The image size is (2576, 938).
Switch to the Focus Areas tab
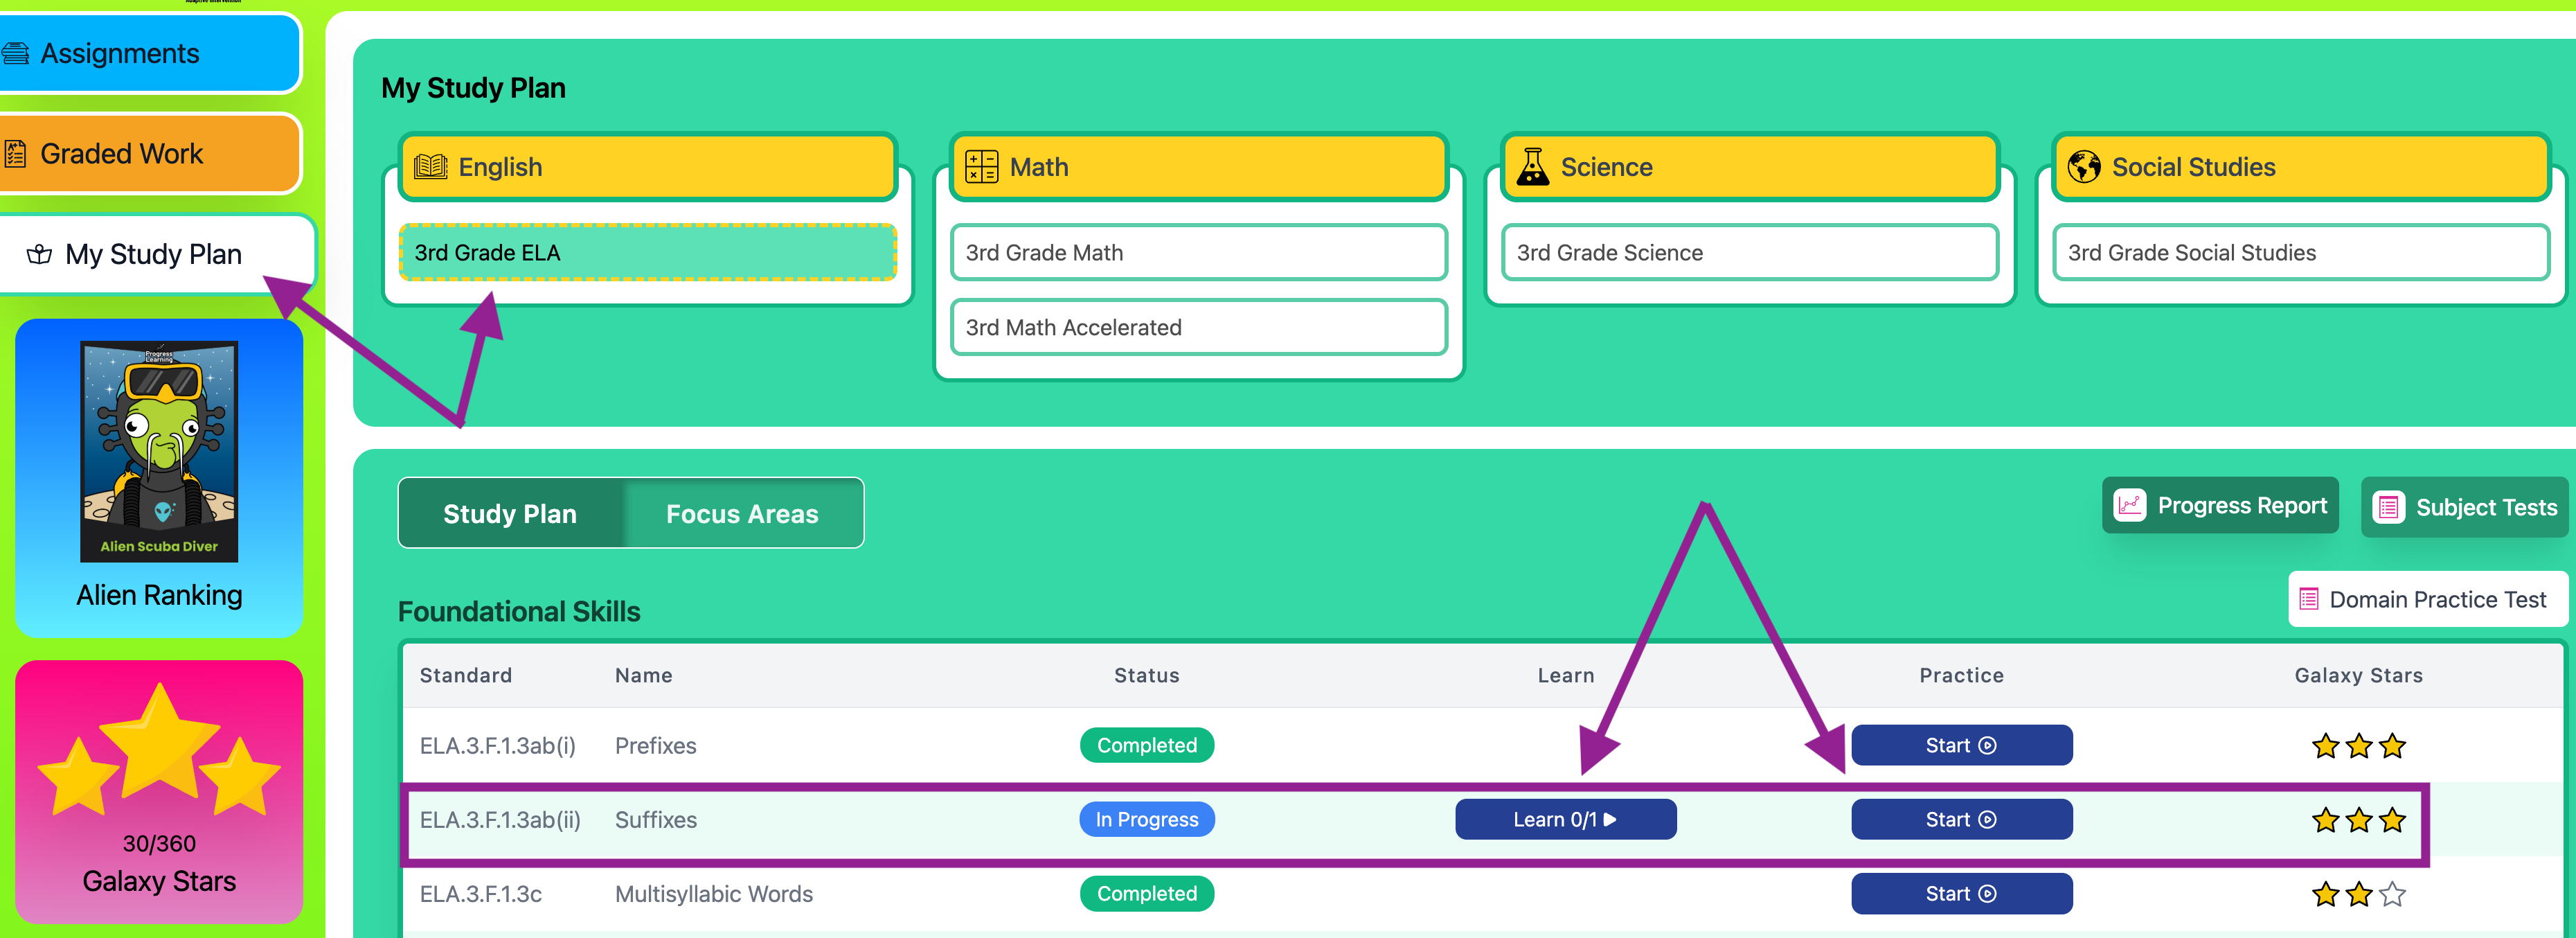coord(741,514)
